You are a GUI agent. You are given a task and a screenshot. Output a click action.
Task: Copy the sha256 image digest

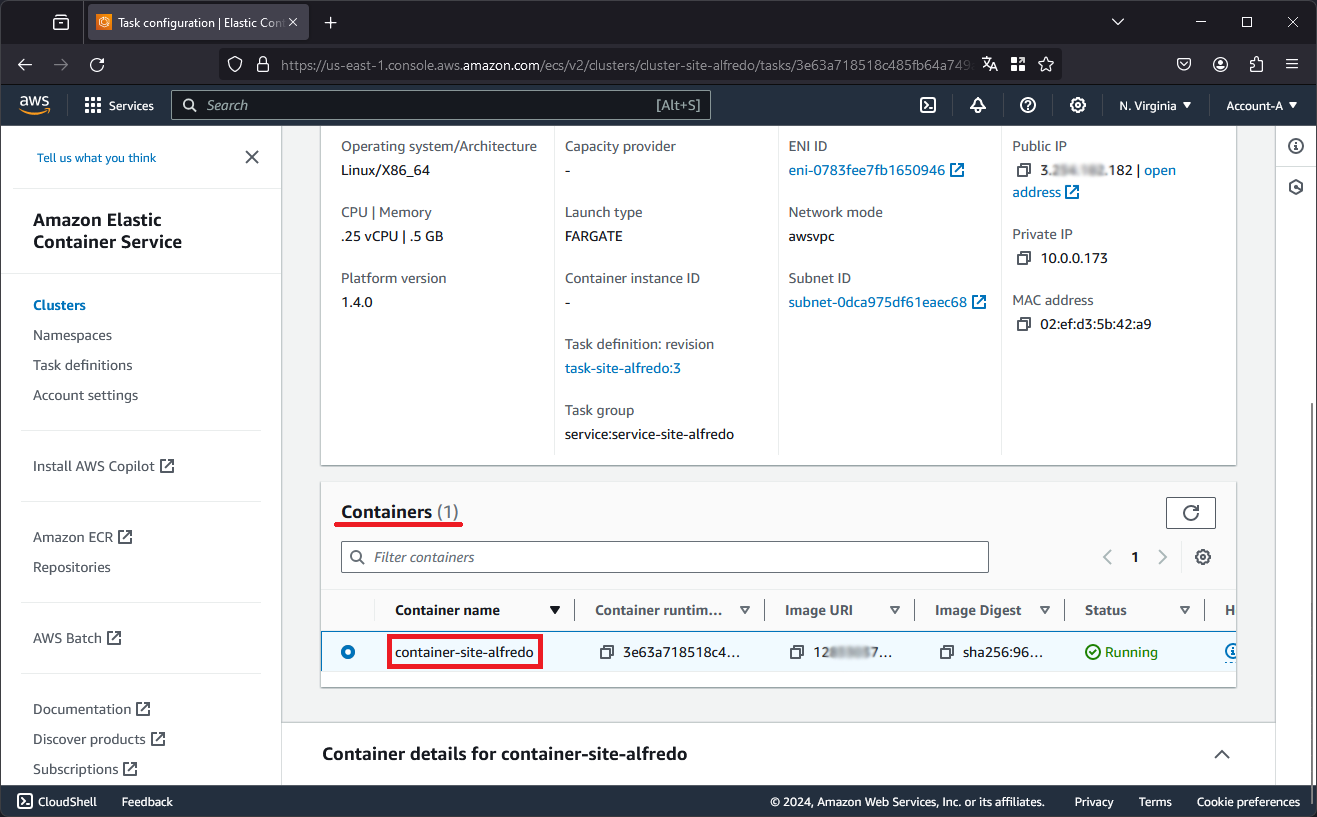pyautogui.click(x=946, y=652)
